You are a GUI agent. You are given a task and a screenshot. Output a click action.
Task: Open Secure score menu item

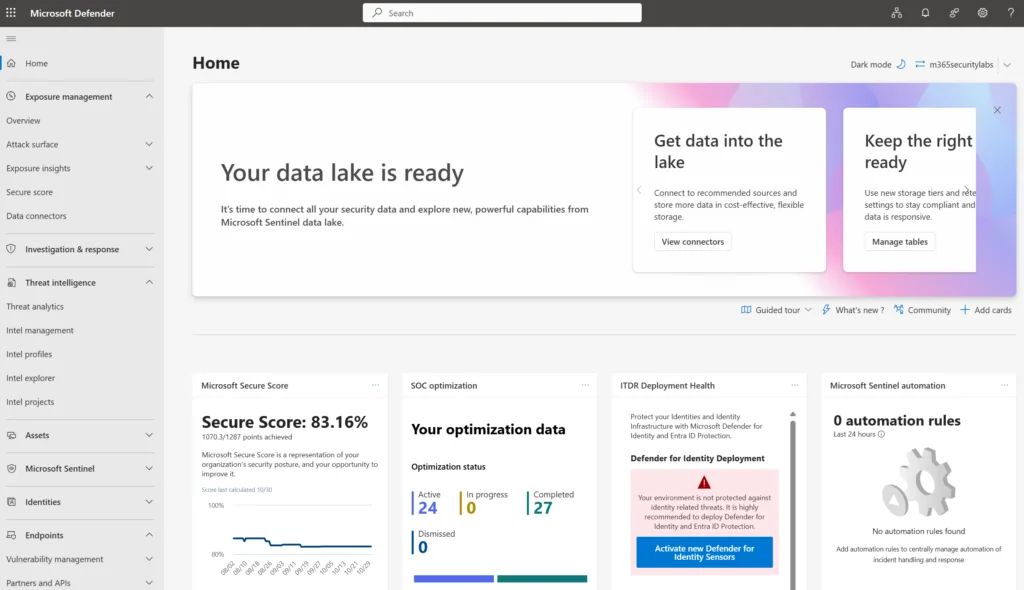tap(29, 192)
